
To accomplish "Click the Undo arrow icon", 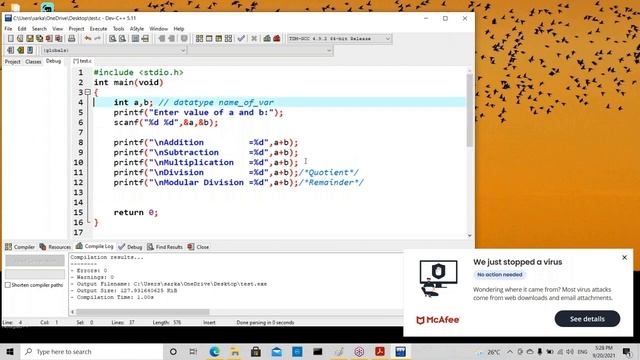I will [x=87, y=38].
